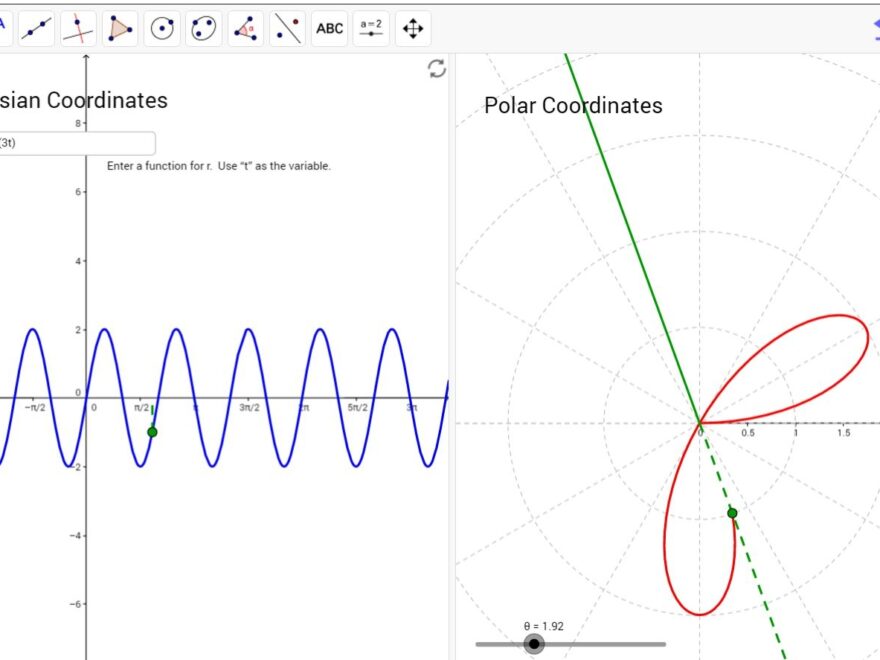Viewport: 880px width, 660px height.
Task: Select the green point on the polar curve
Action: 732,511
